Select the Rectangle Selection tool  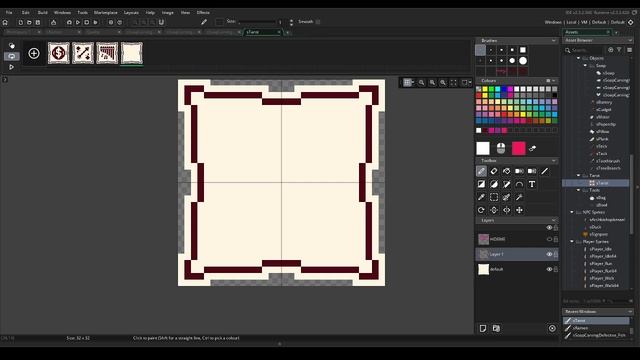(x=494, y=198)
